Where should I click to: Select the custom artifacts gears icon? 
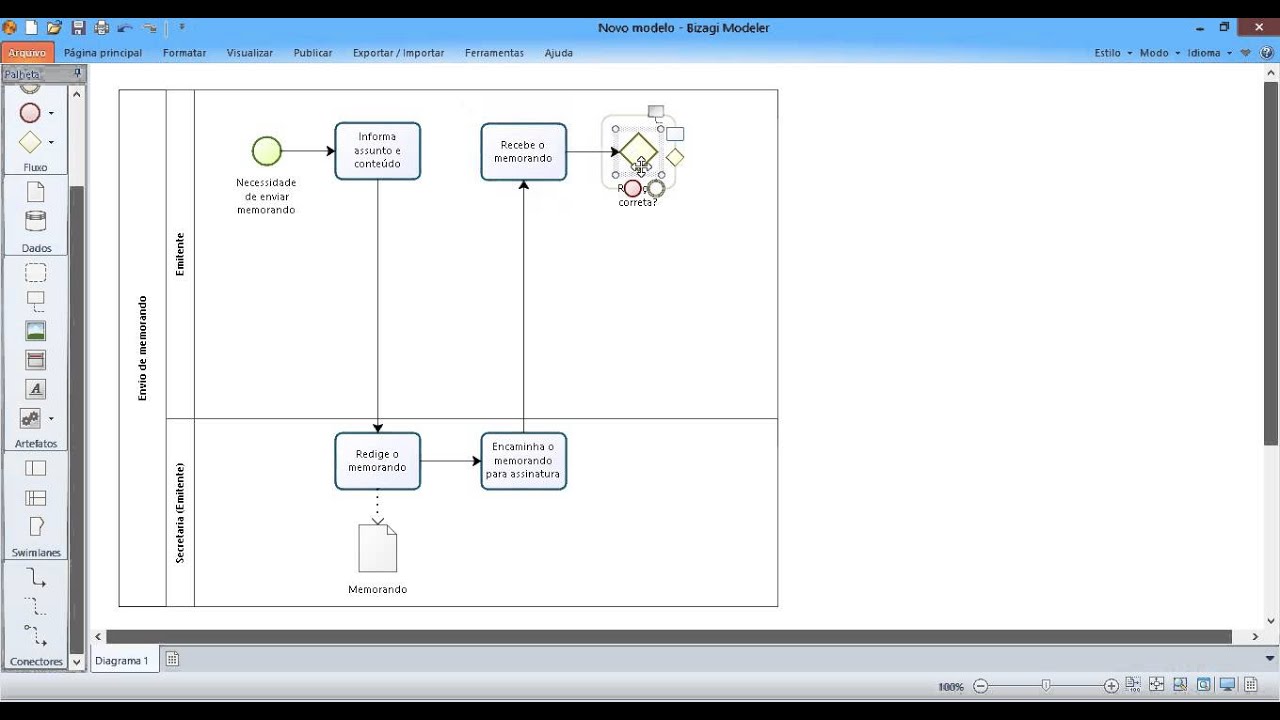[30, 419]
